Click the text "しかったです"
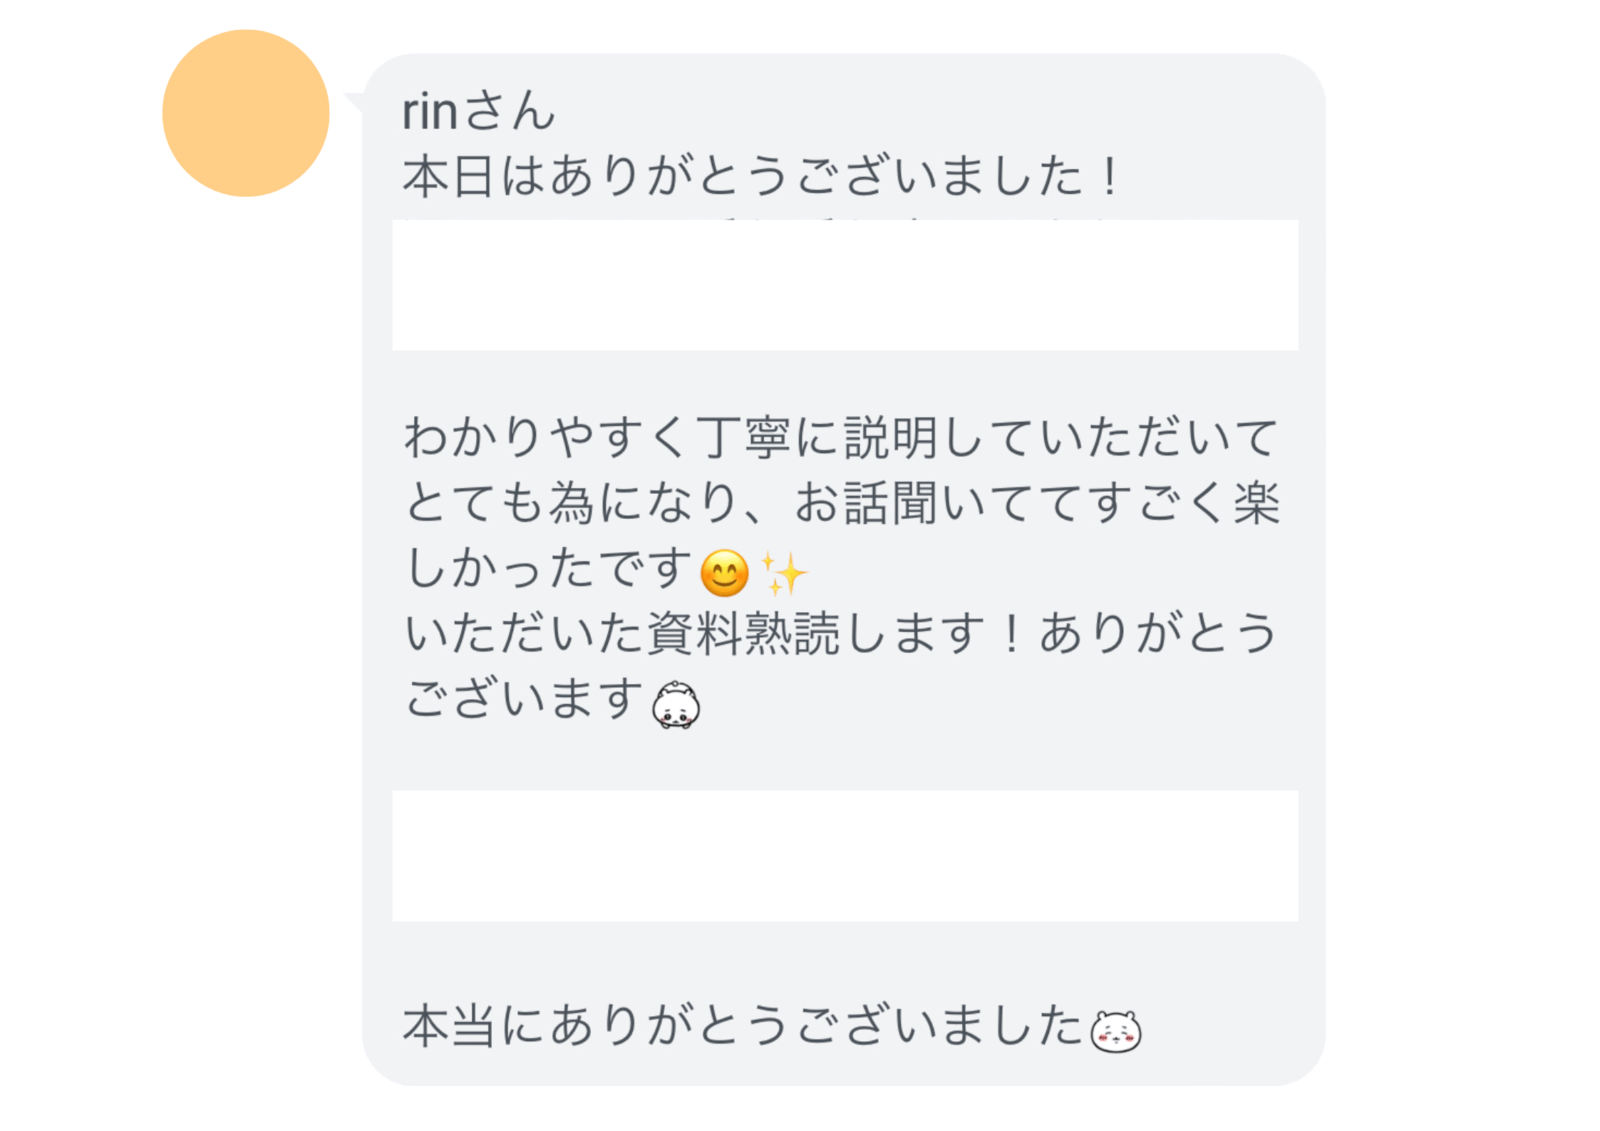The image size is (1600, 1131). (548, 569)
